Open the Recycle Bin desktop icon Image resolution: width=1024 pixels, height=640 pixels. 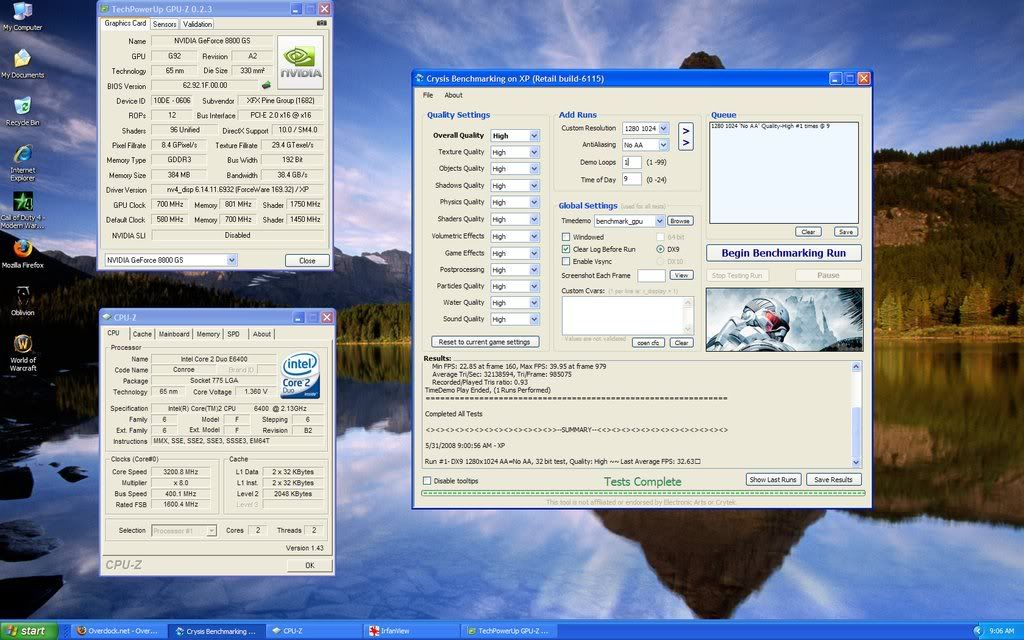click(x=22, y=111)
